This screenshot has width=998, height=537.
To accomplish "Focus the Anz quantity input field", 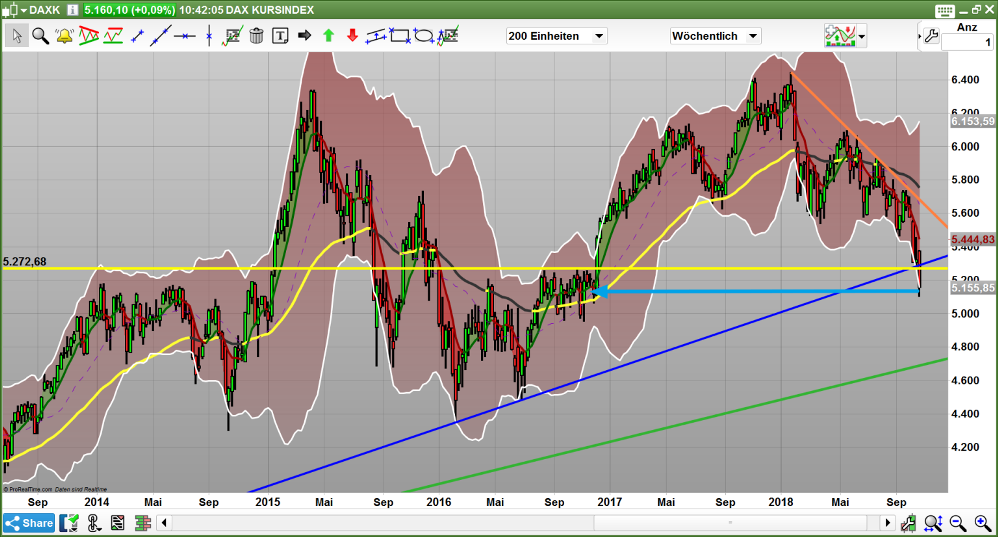I will pos(967,43).
